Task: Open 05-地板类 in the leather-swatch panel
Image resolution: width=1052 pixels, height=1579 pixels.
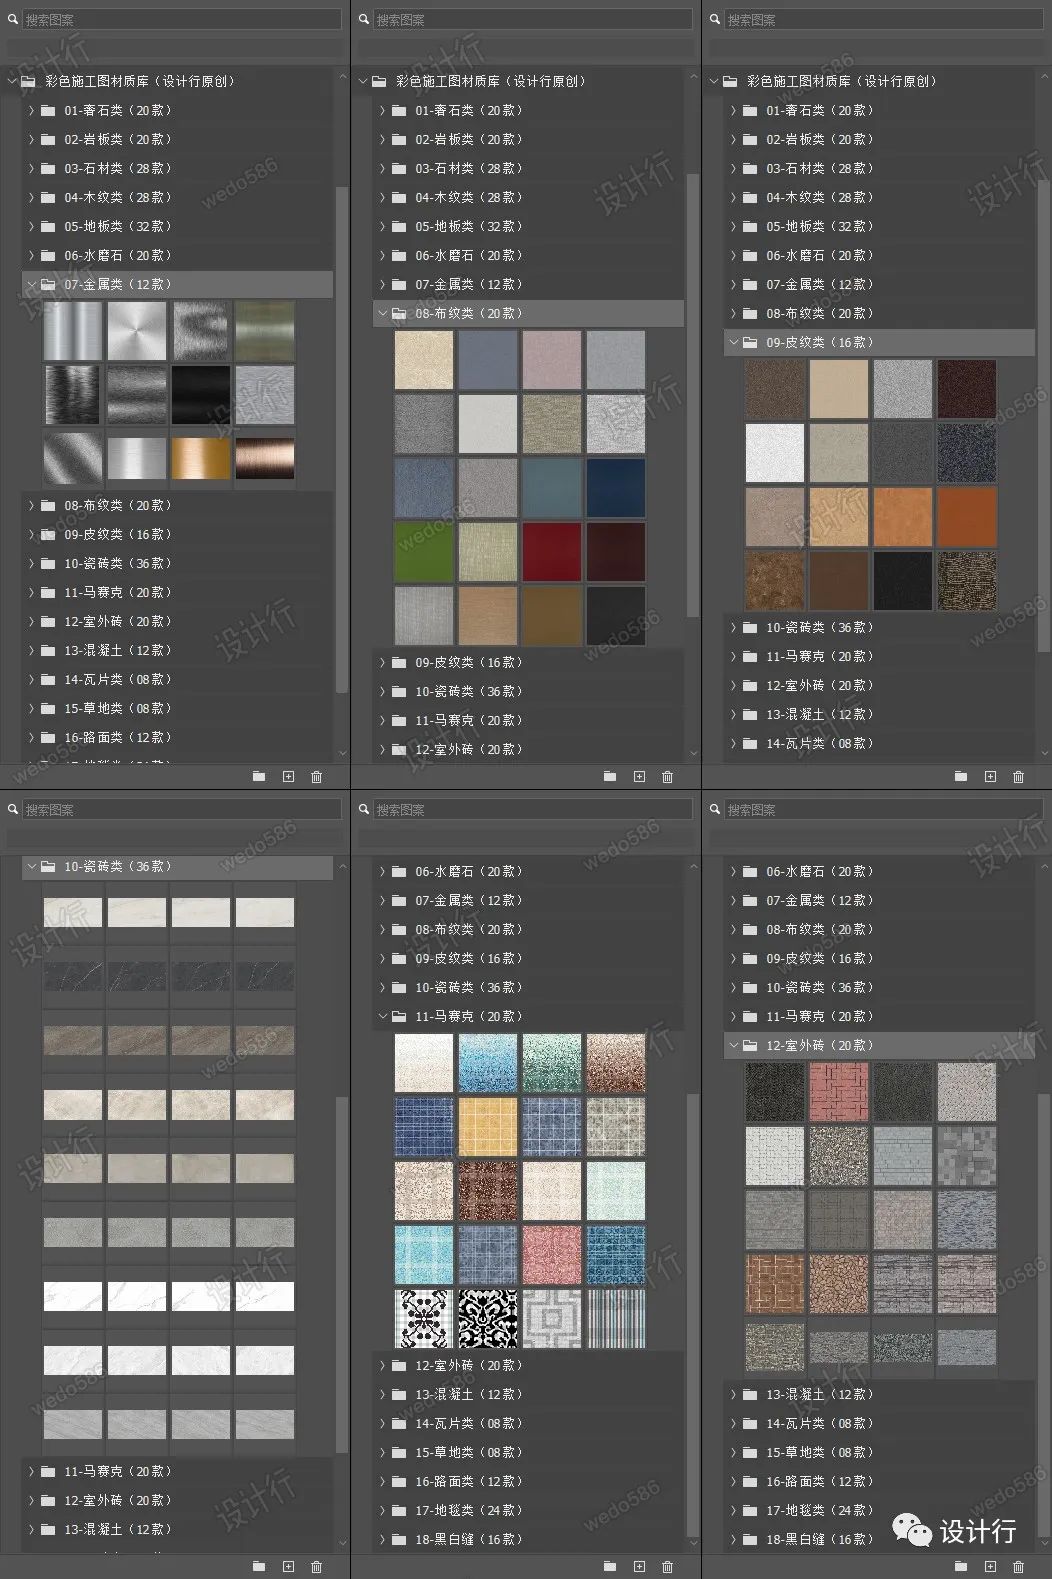Action: (879, 226)
